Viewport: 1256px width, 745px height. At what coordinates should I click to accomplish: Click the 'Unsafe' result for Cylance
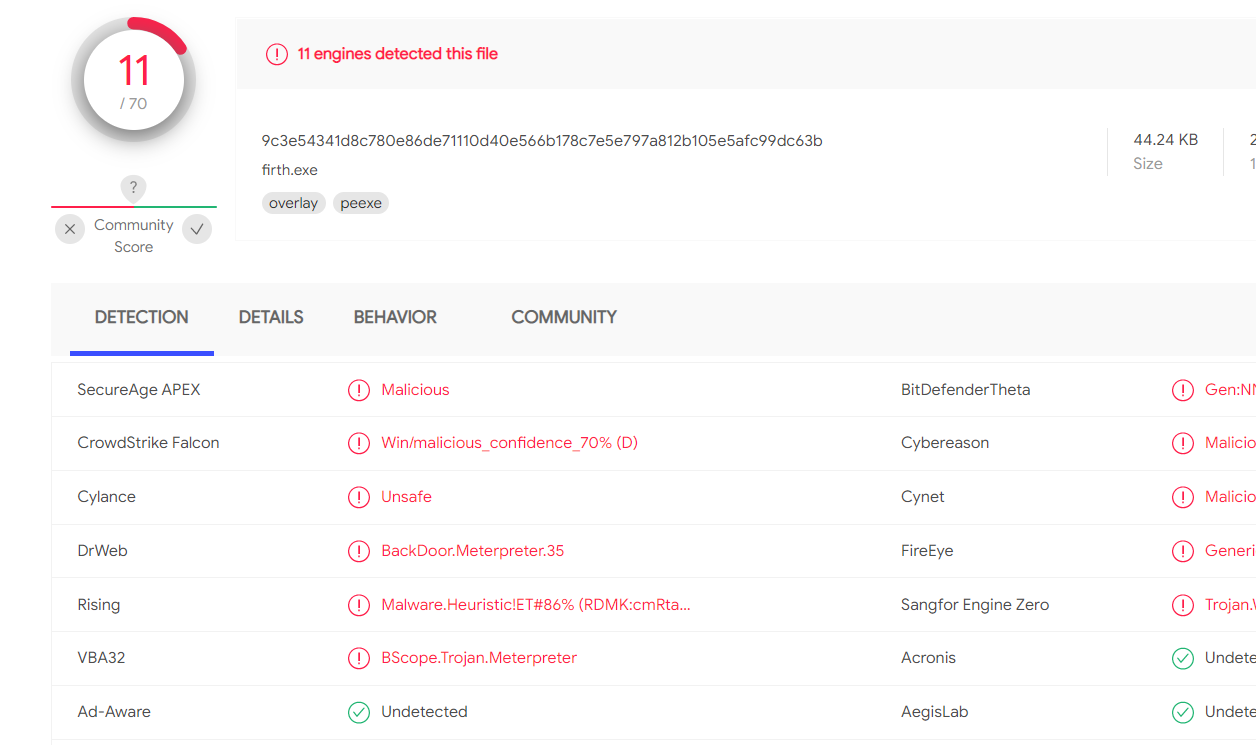(x=406, y=497)
